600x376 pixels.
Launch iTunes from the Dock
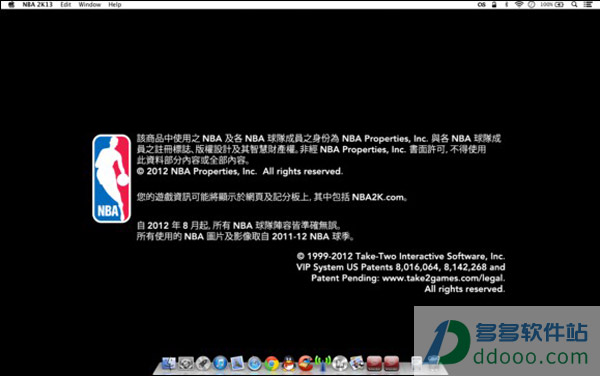click(220, 363)
